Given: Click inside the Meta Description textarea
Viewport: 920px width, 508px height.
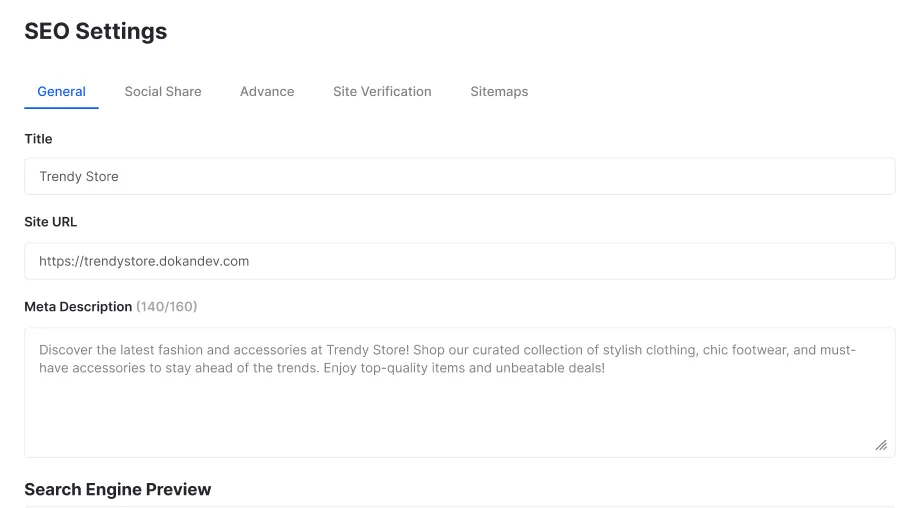Looking at the screenshot, I should pyautogui.click(x=459, y=392).
